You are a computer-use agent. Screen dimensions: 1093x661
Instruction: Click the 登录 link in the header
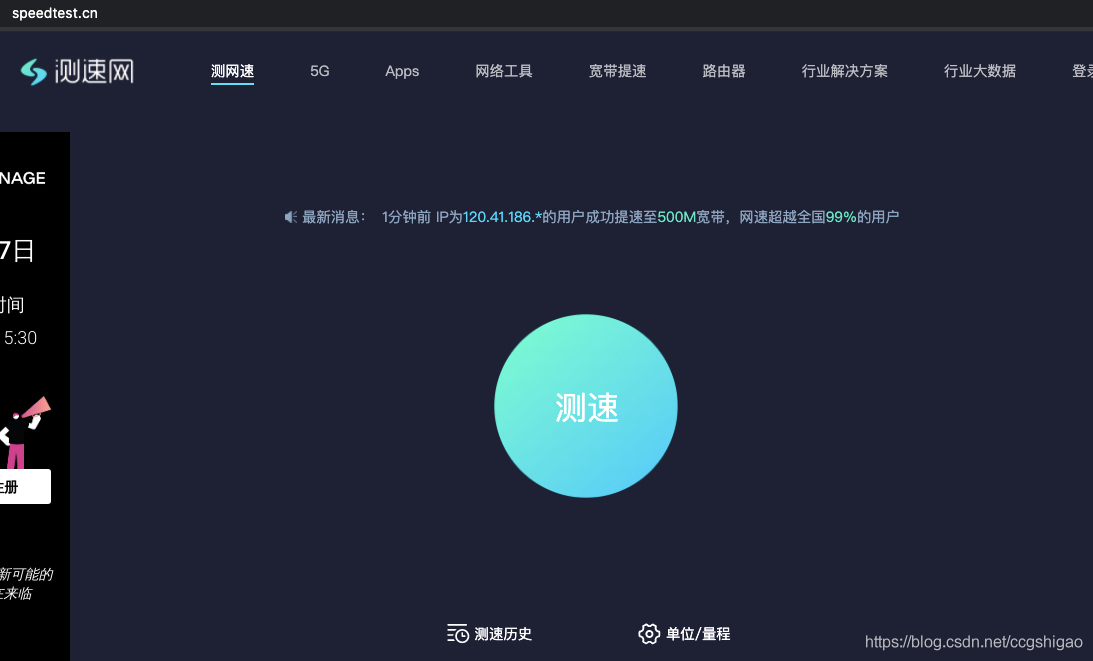pos(1082,71)
